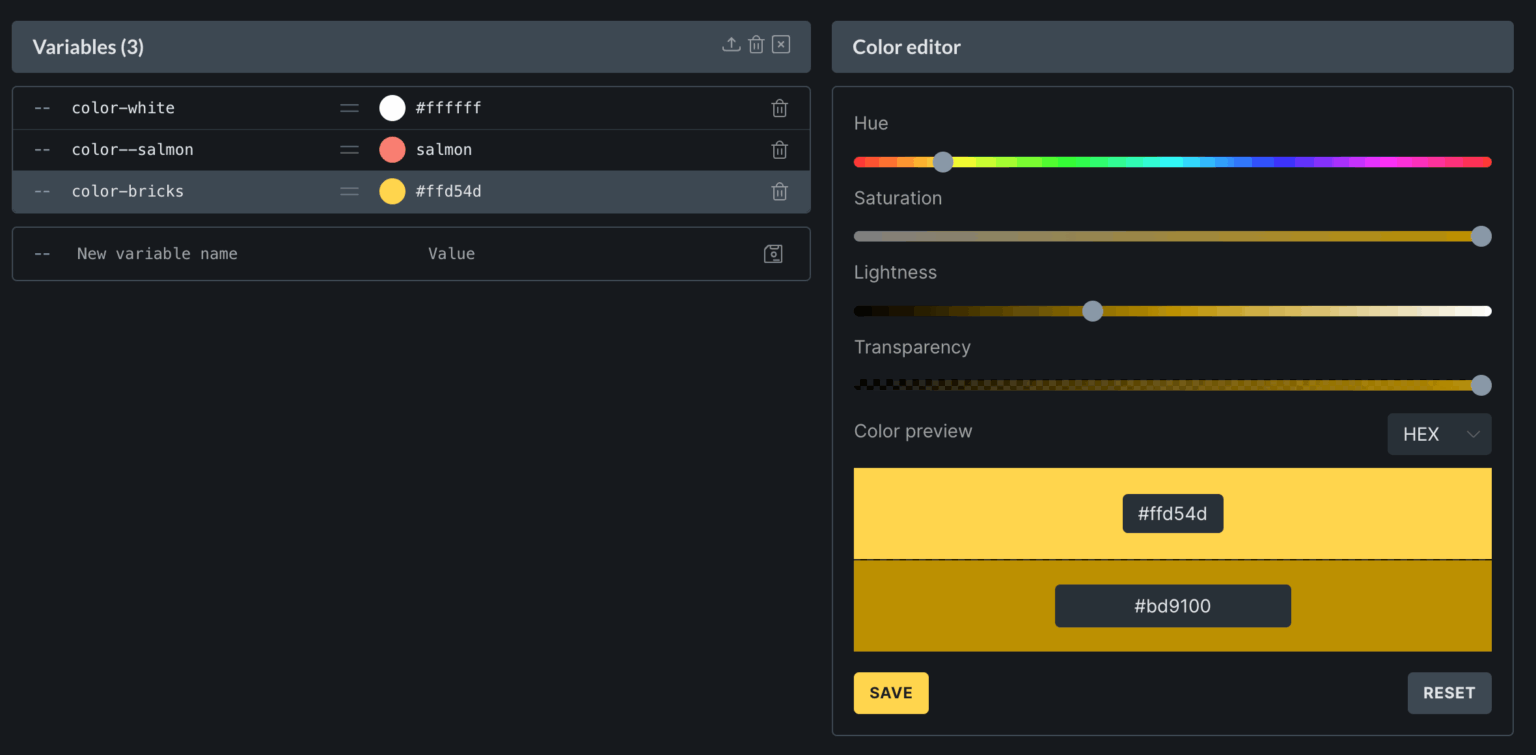This screenshot has width=1536, height=755.
Task: Export variables using the upload icon
Action: pyautogui.click(x=731, y=44)
